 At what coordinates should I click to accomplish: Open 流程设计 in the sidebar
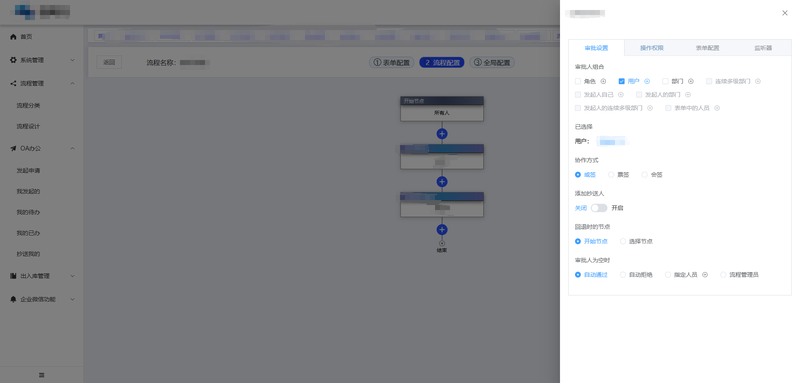click(x=28, y=126)
